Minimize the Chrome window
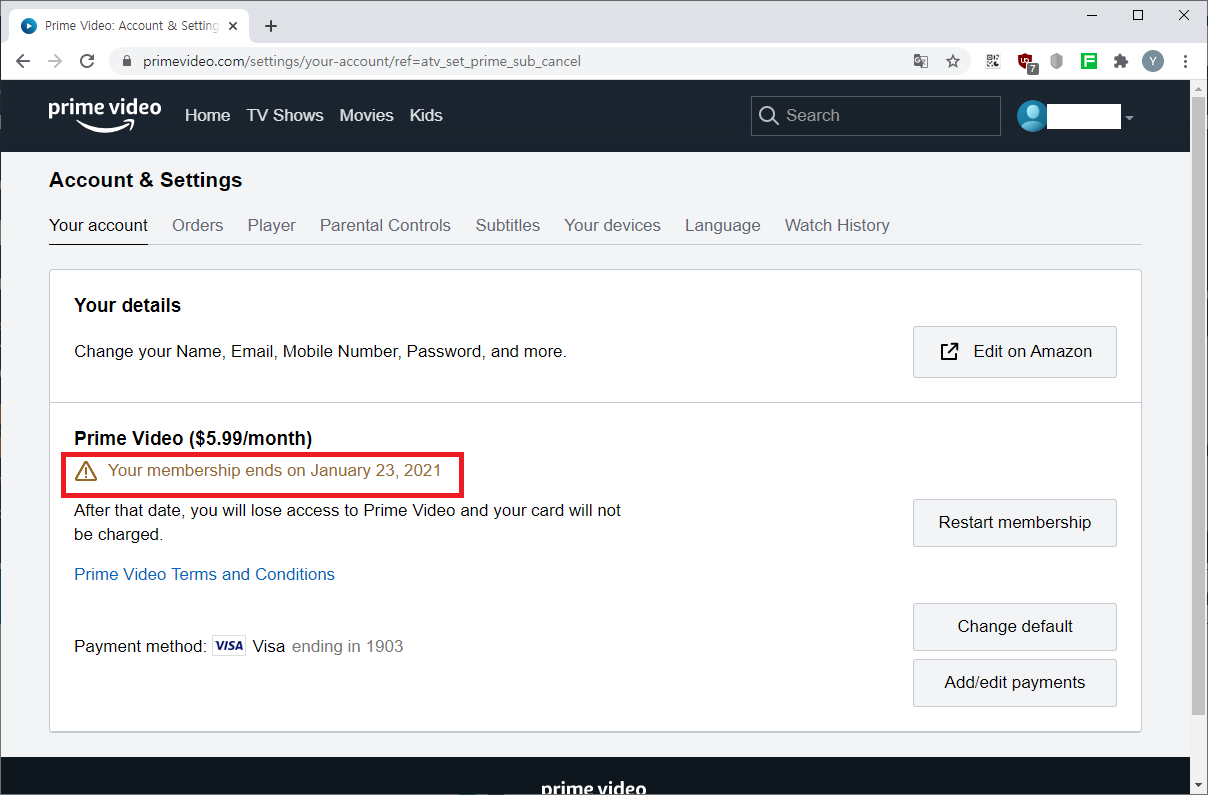Screen dimensions: 1208x795 tap(1092, 15)
